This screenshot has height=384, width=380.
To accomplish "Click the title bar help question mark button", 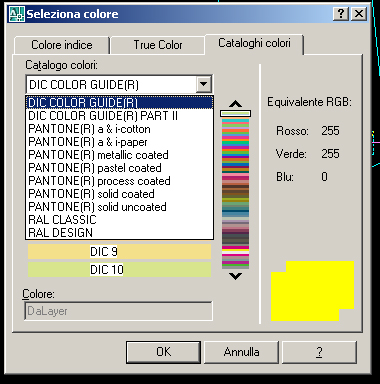I will (341, 14).
